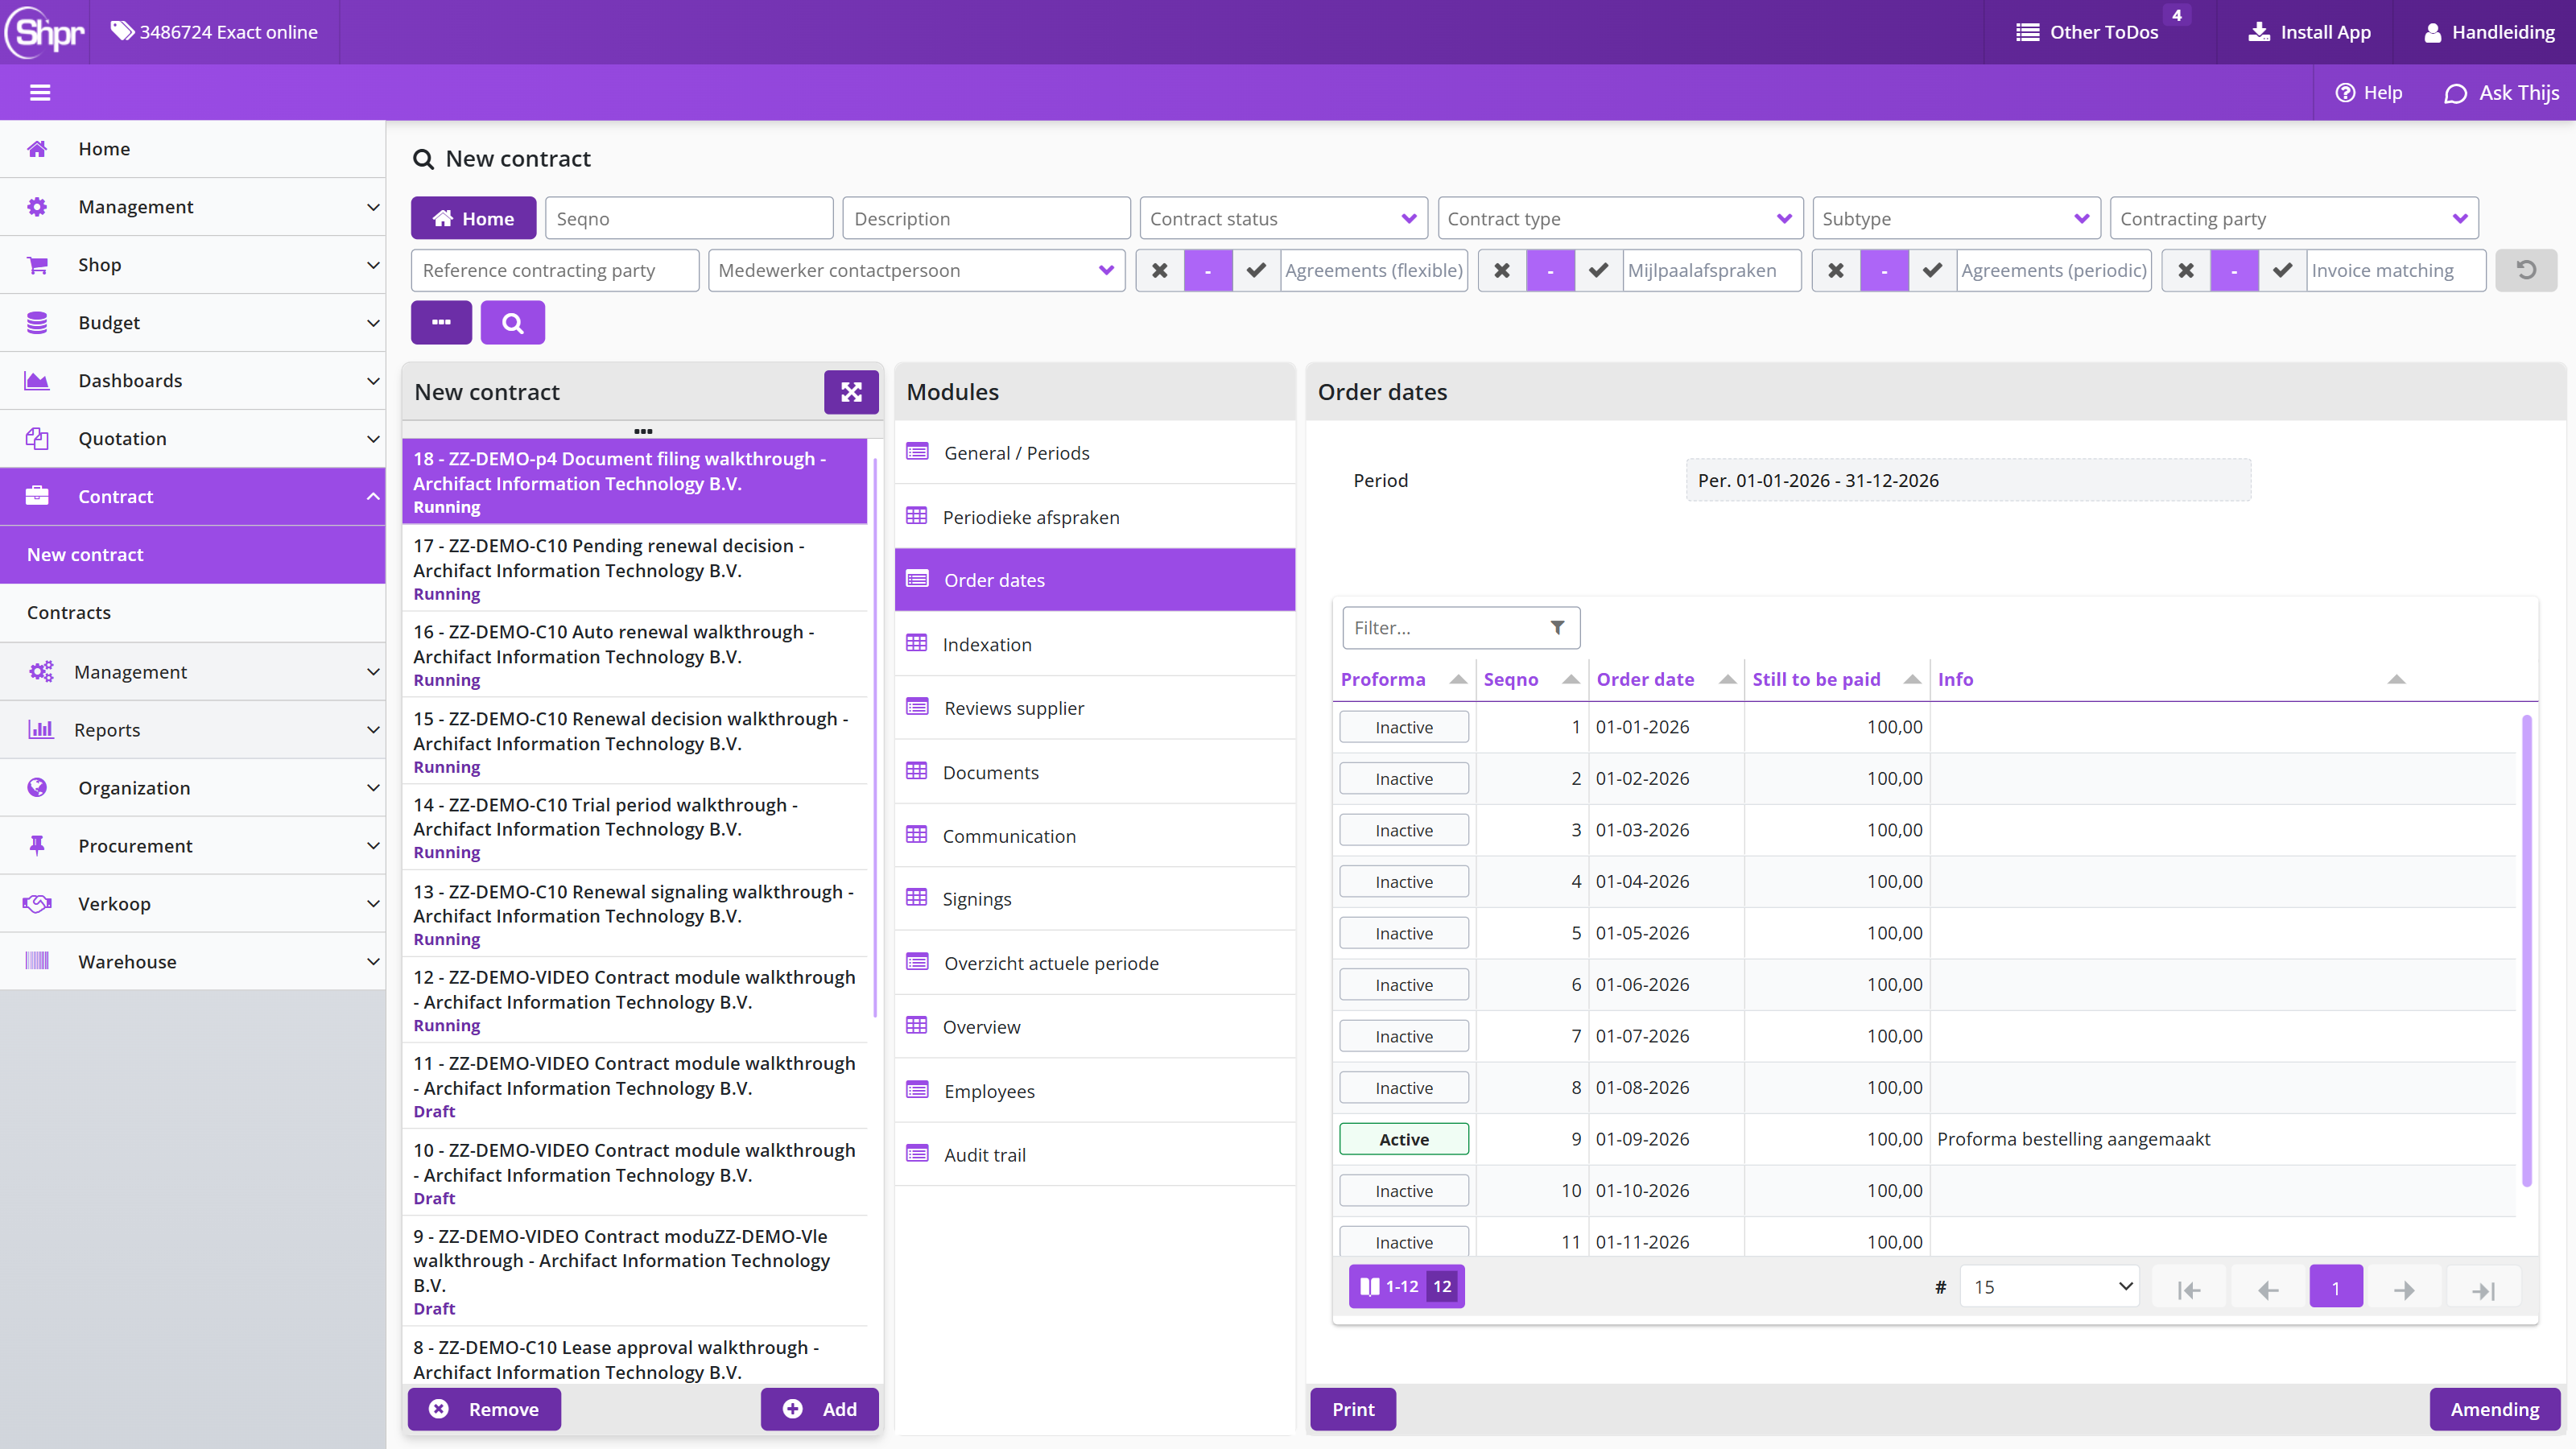The height and width of the screenshot is (1449, 2576).
Task: Open Handleiding user menu
Action: (x=2489, y=32)
